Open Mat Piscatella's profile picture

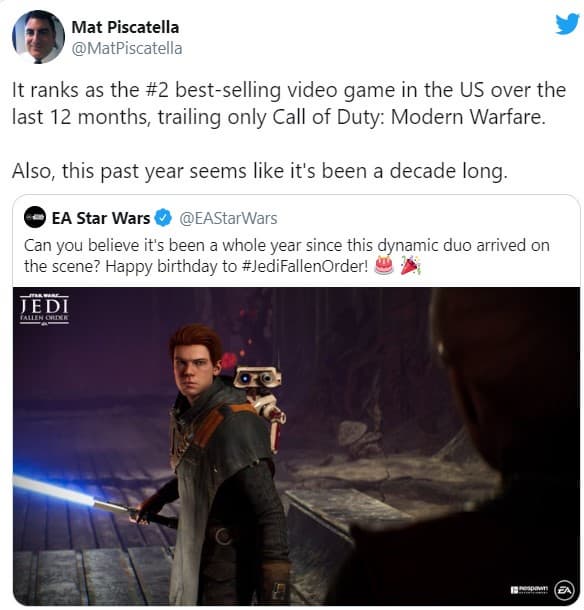point(38,37)
